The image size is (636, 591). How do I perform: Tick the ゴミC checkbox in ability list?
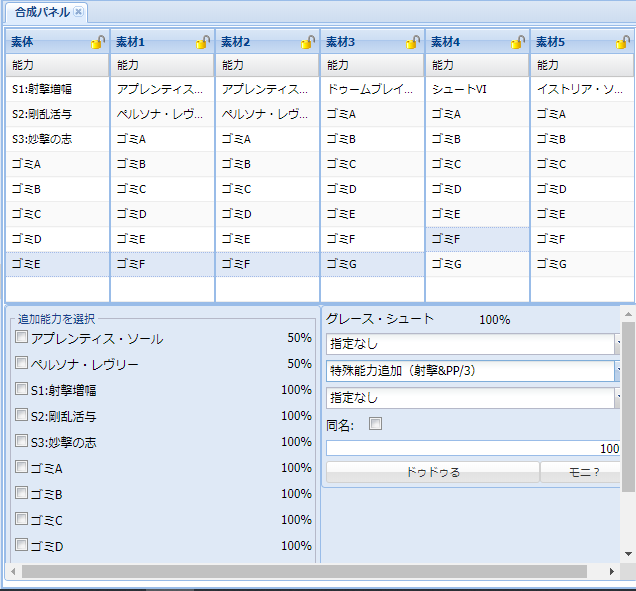21,518
